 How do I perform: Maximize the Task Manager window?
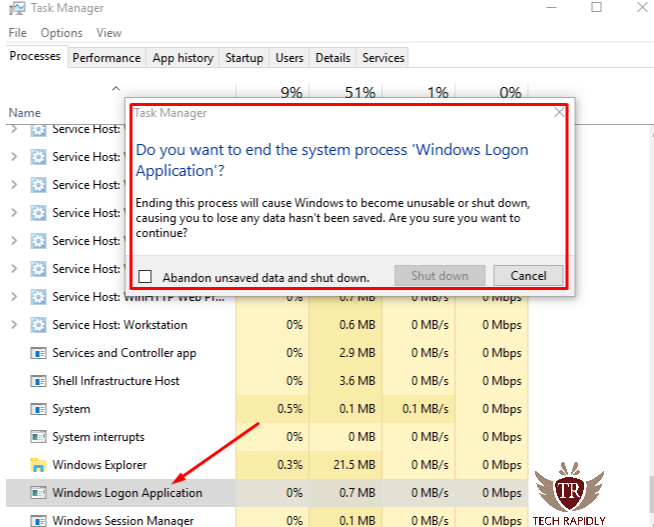596,8
